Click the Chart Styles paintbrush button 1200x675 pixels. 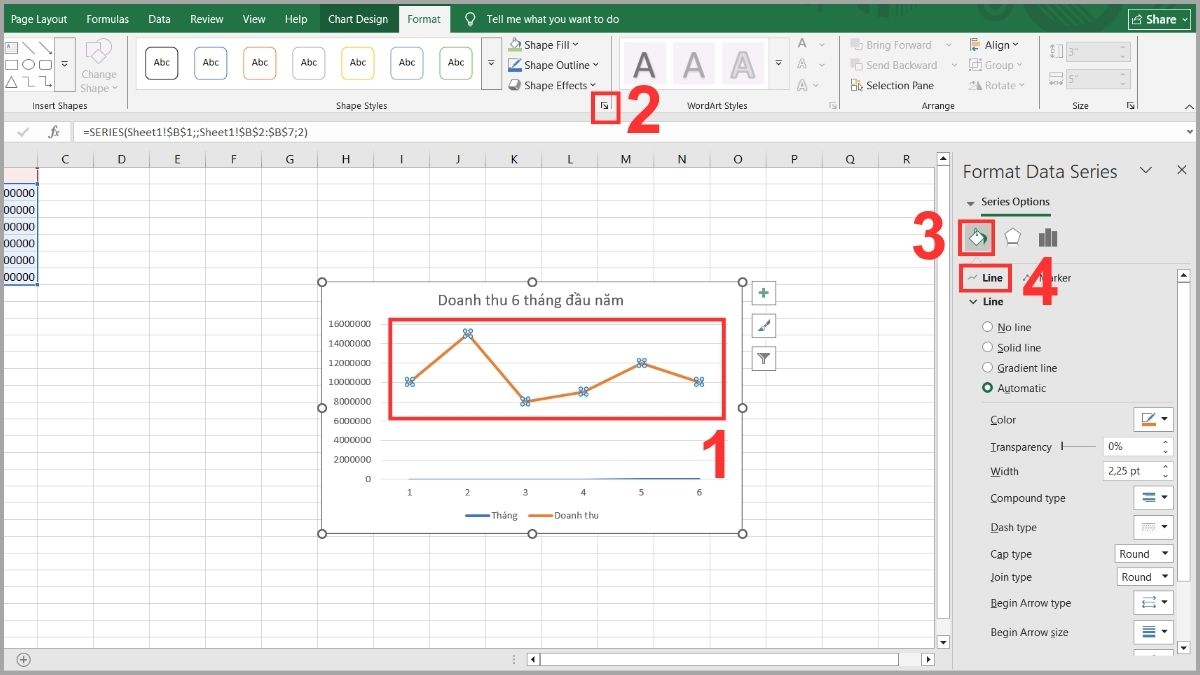point(764,326)
